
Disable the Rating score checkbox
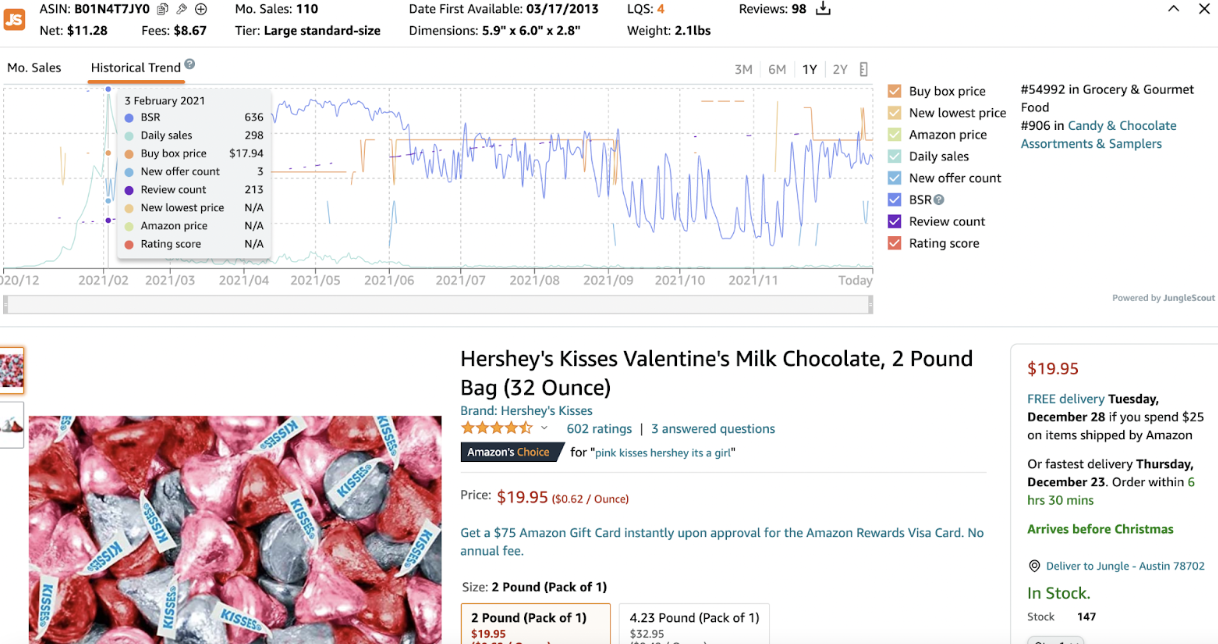(x=895, y=243)
